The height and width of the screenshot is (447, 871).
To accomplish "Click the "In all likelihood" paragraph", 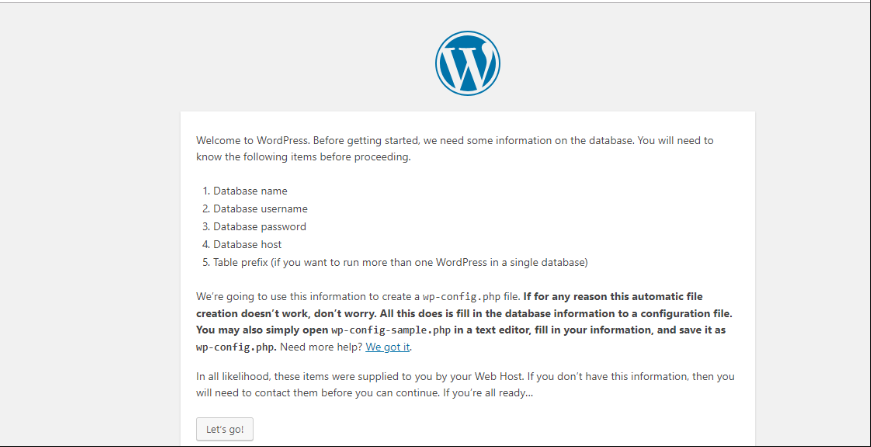I will coord(465,385).
